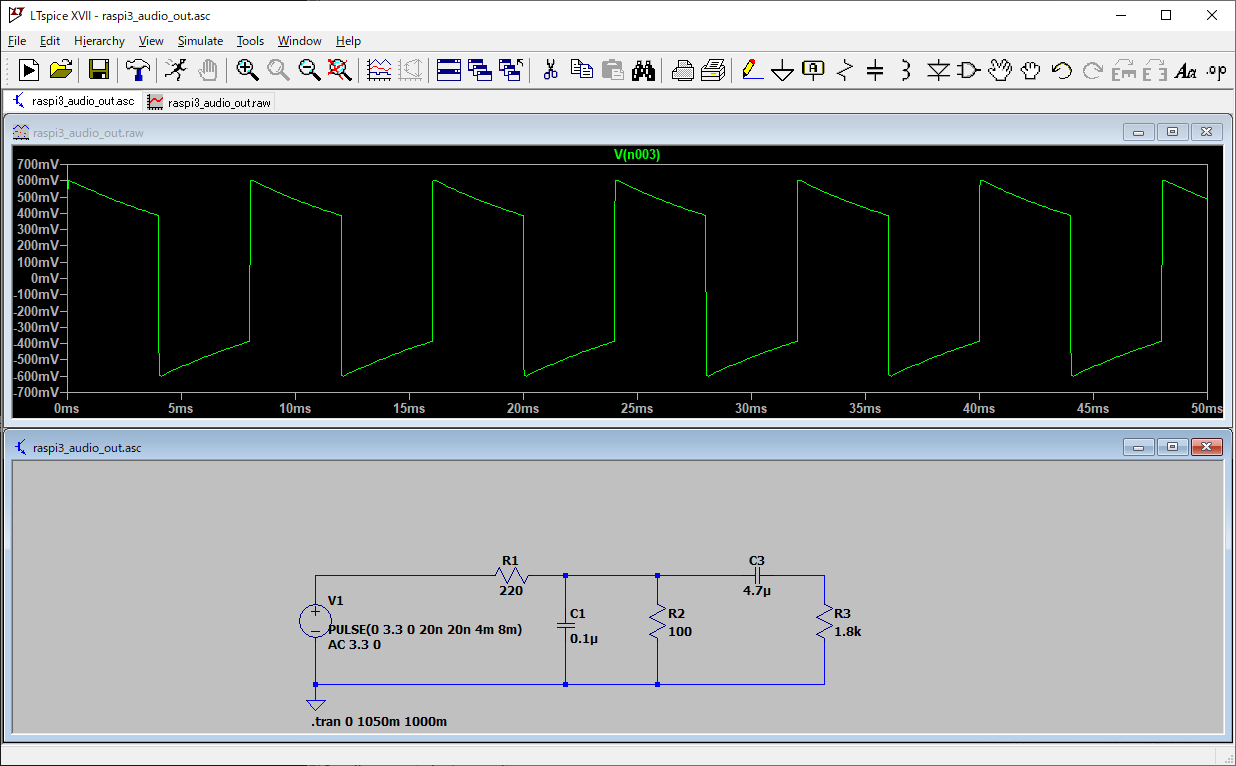
Task: Open the Tools menu
Action: 250,41
